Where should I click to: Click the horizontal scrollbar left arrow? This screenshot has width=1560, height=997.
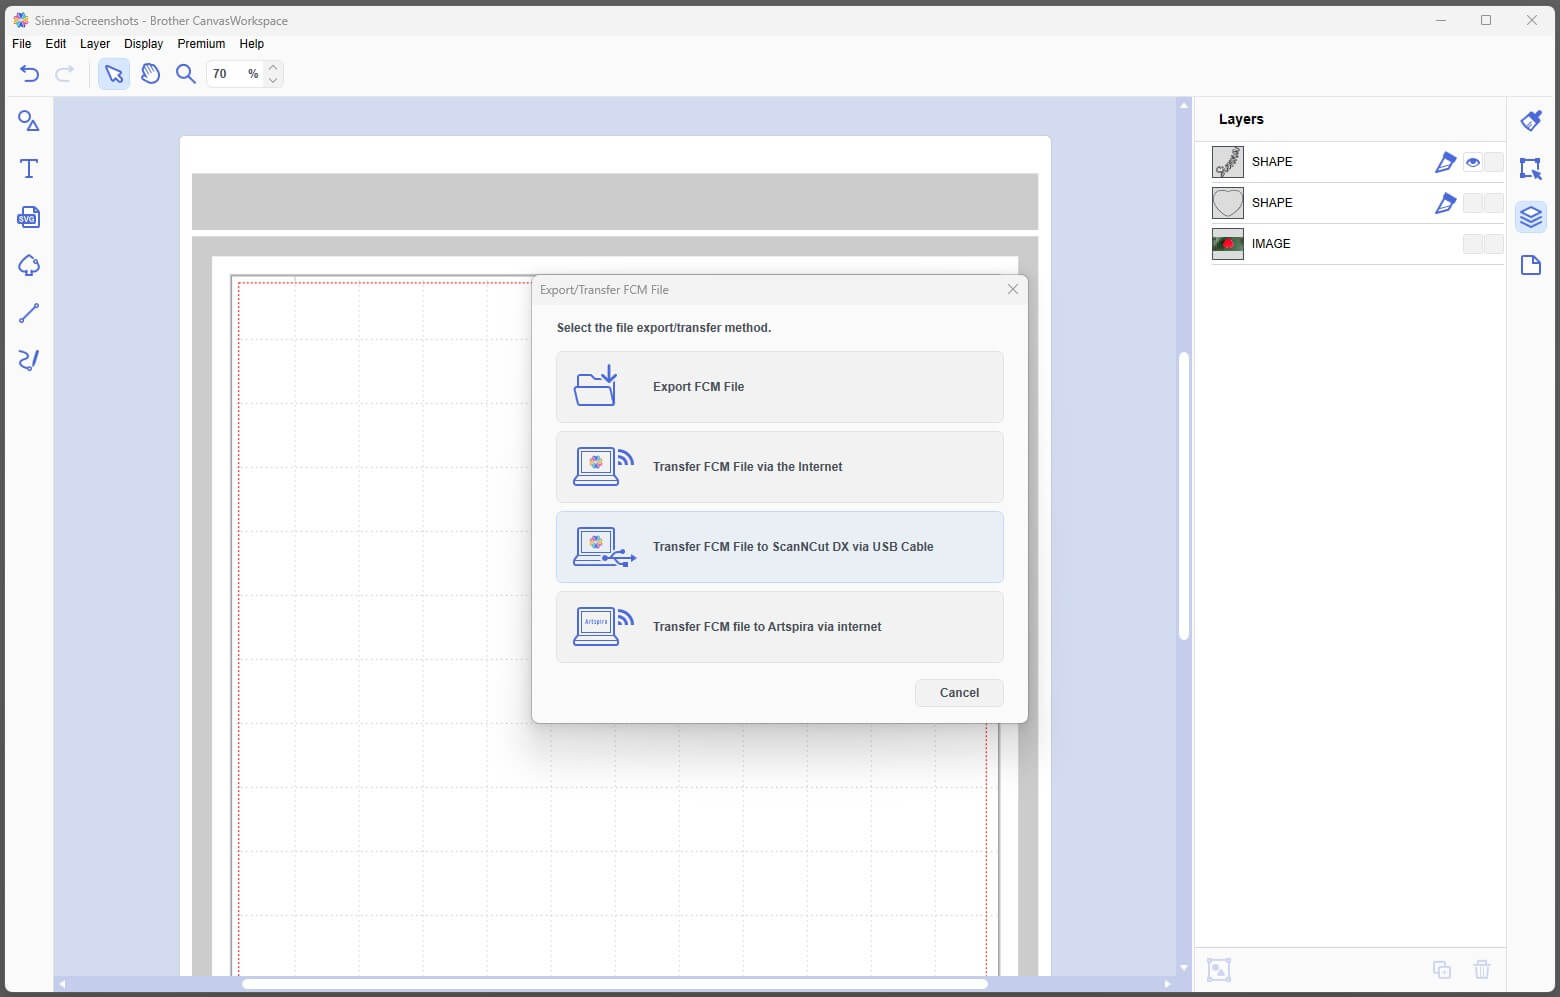pyautogui.click(x=62, y=984)
